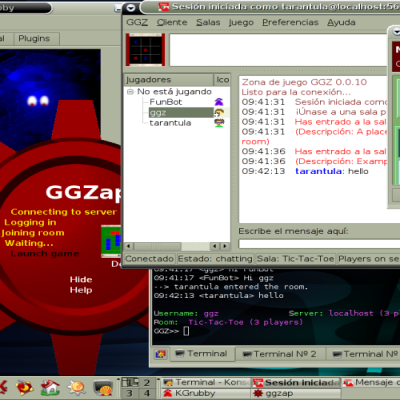Select player ggz in the list
Viewport: 400px width, 400px height.
181,113
